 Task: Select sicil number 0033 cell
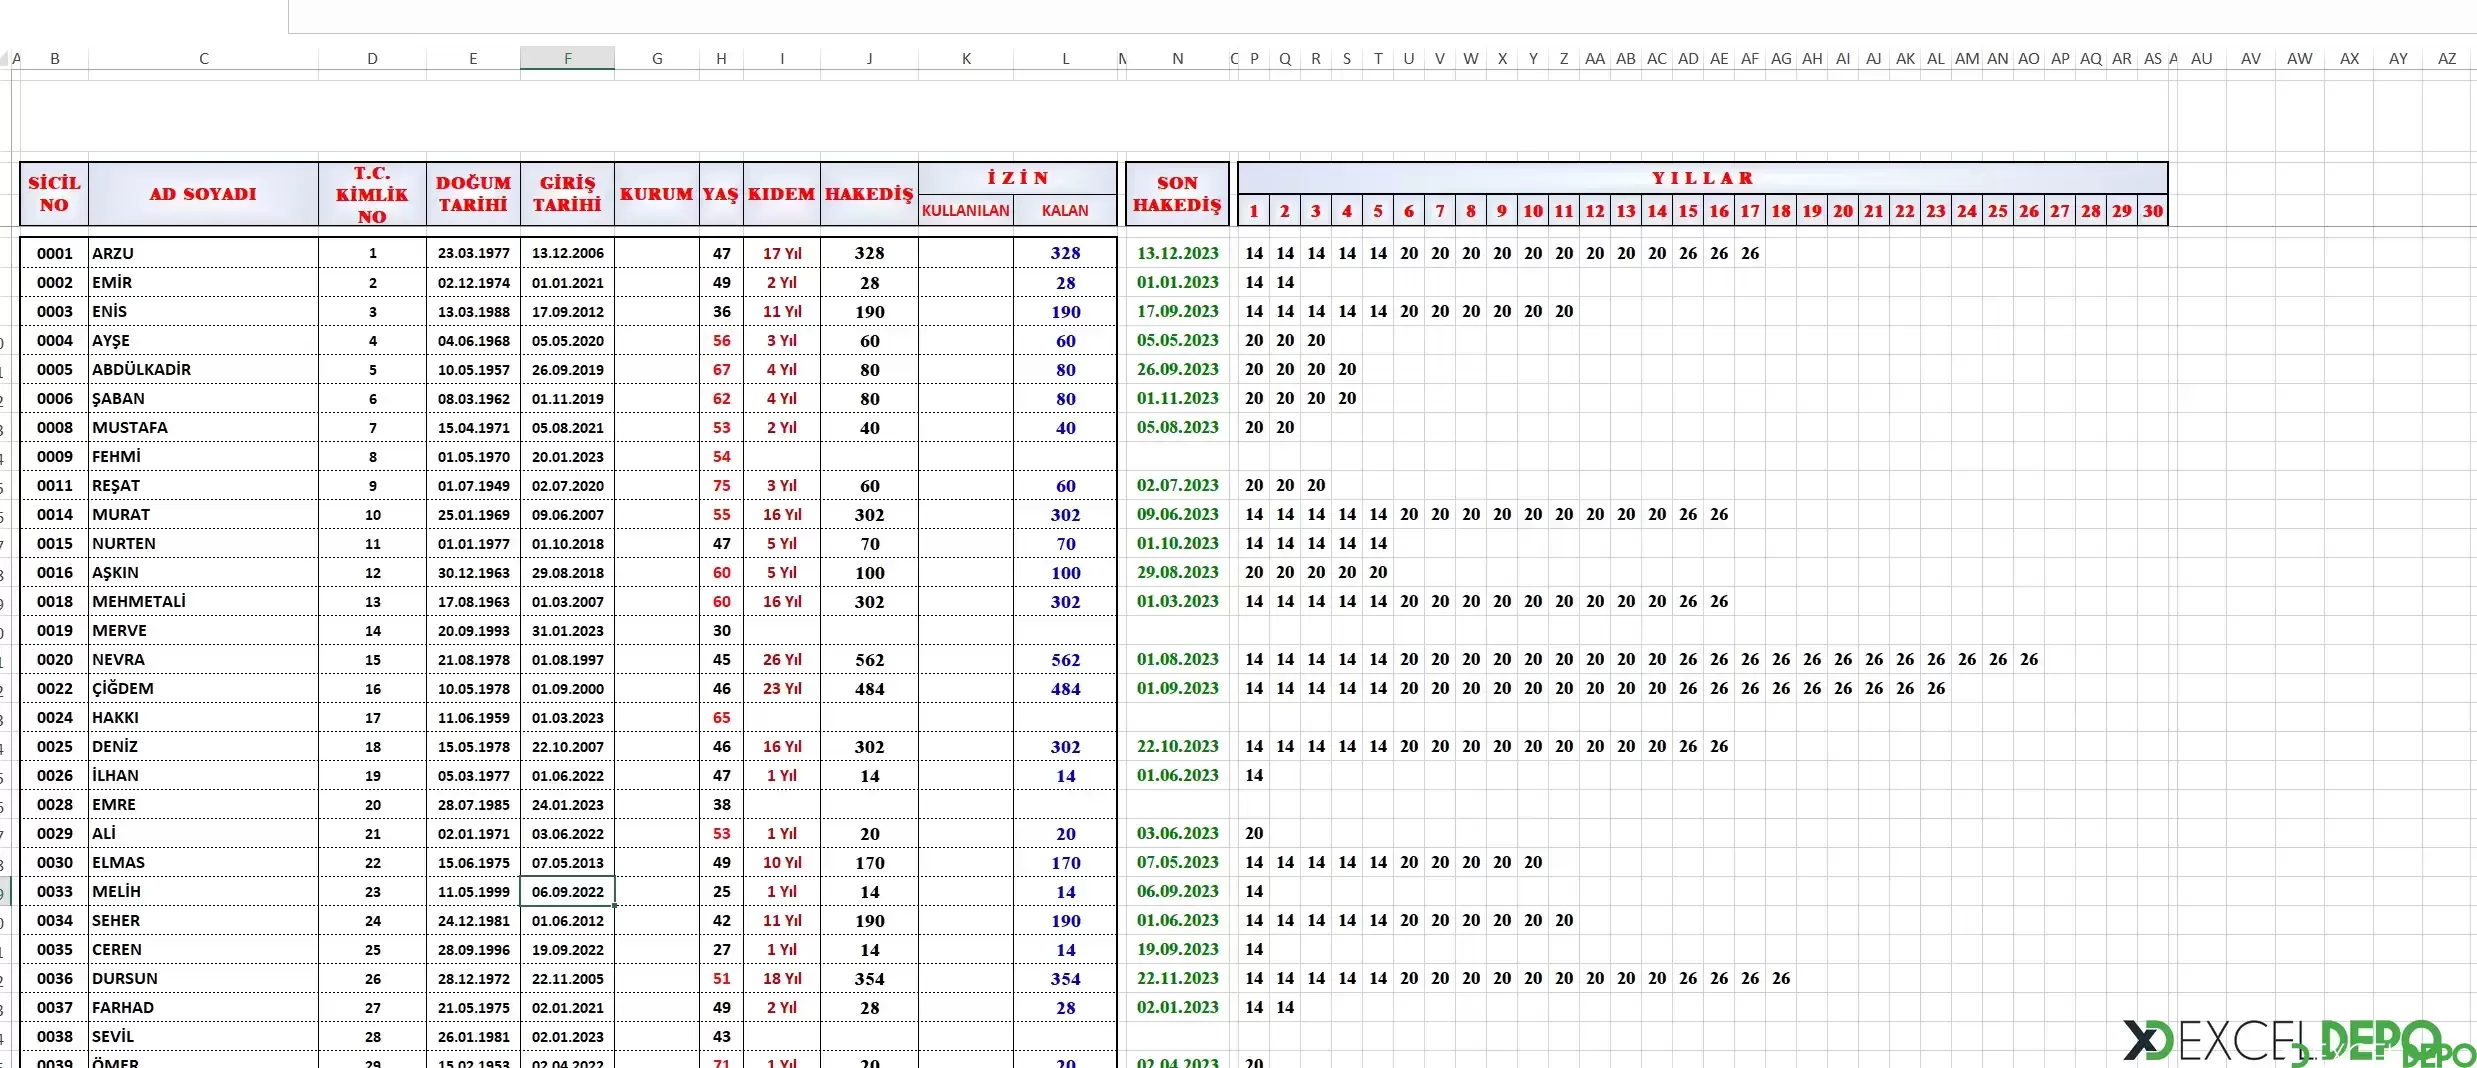click(54, 891)
